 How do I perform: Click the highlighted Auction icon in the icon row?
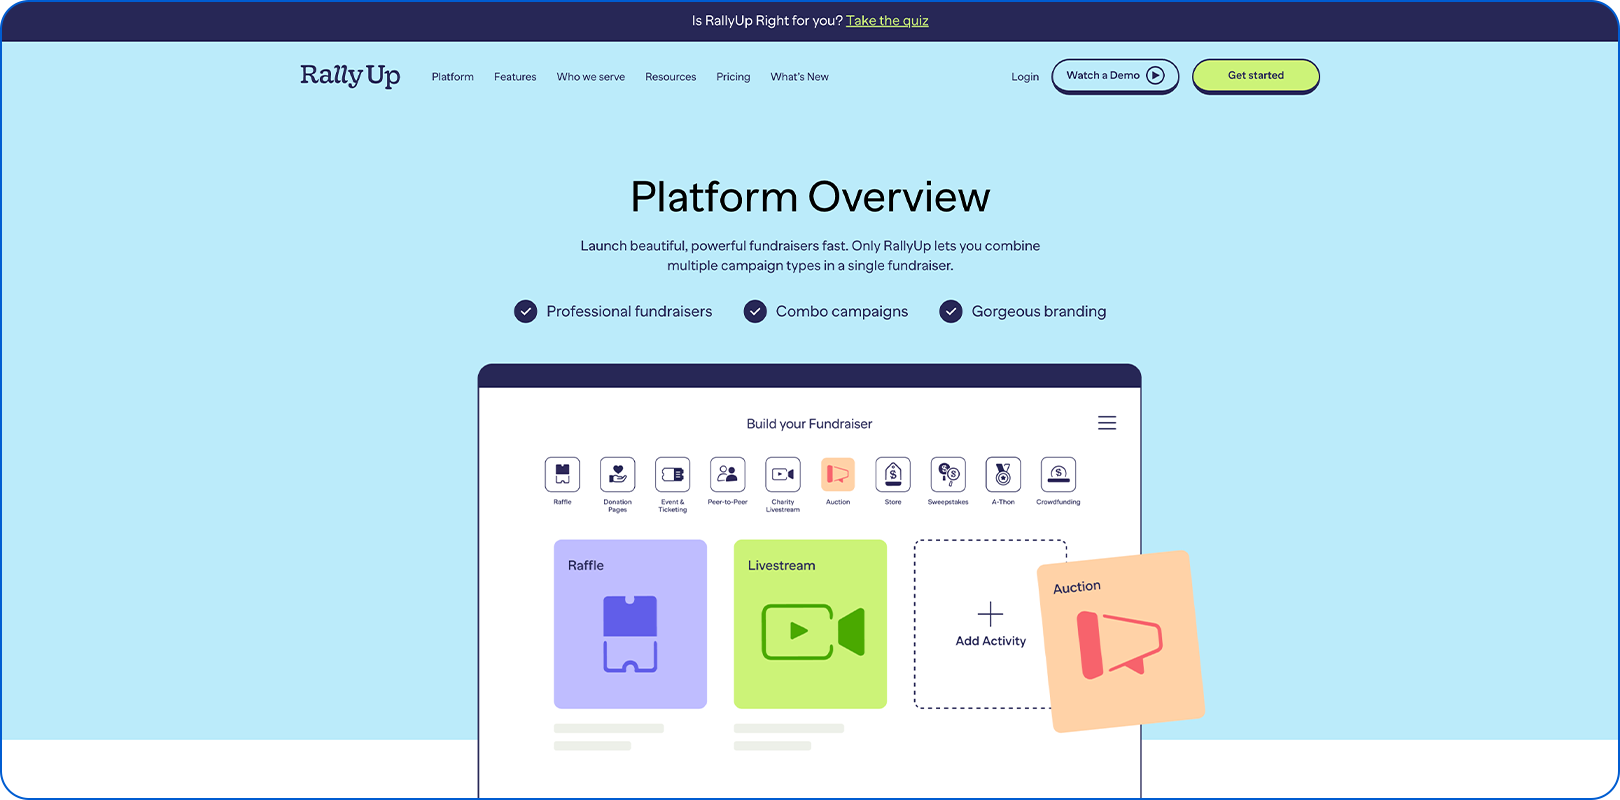click(838, 474)
